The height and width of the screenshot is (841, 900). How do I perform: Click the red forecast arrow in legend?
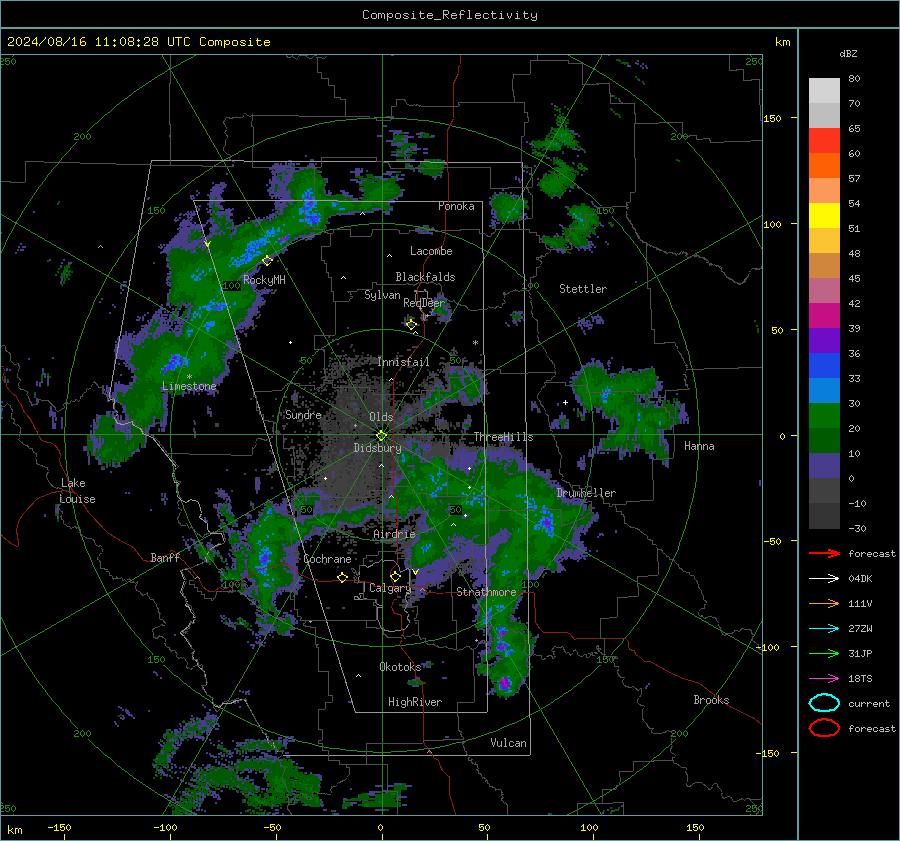click(824, 553)
